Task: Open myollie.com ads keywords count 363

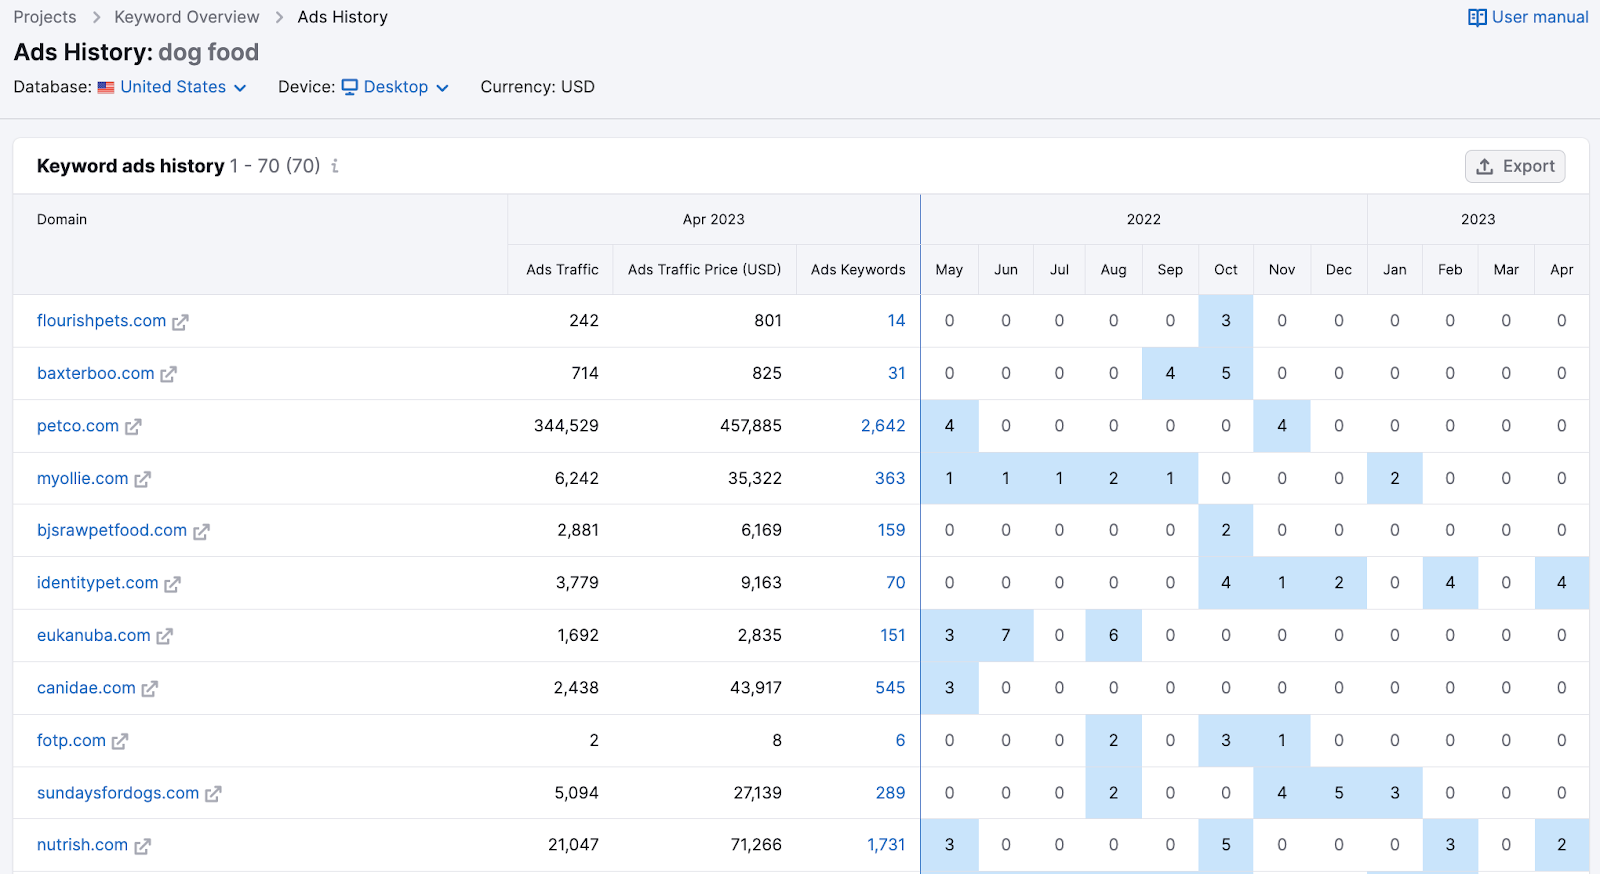Action: point(890,479)
